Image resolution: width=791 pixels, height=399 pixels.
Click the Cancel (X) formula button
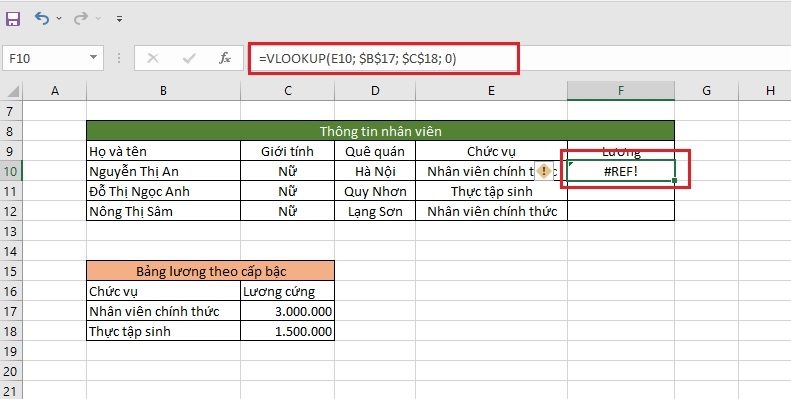point(153,59)
